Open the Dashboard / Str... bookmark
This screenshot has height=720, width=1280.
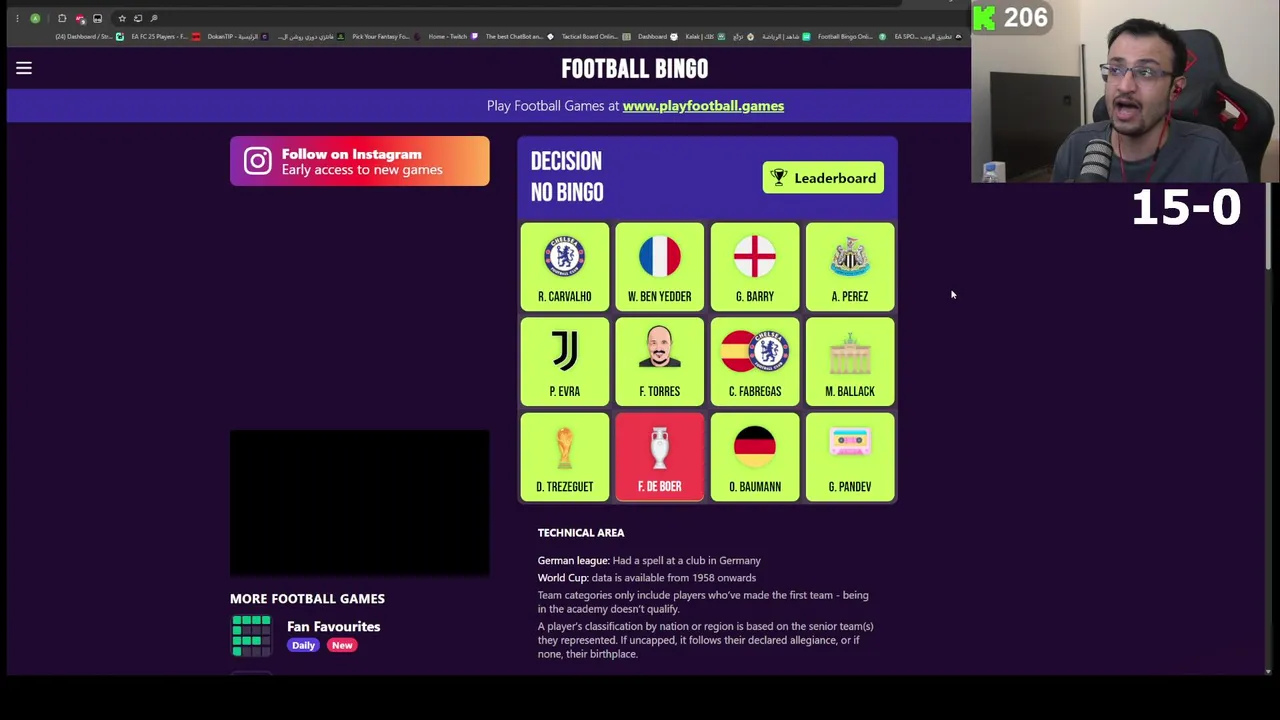tap(89, 37)
